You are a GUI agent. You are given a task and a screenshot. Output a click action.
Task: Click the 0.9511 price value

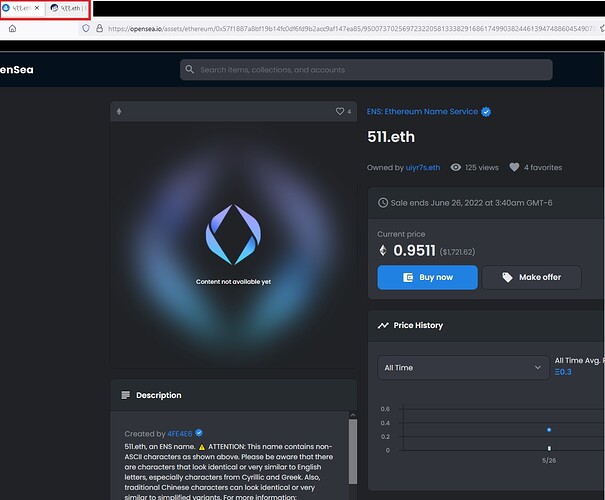click(x=414, y=250)
